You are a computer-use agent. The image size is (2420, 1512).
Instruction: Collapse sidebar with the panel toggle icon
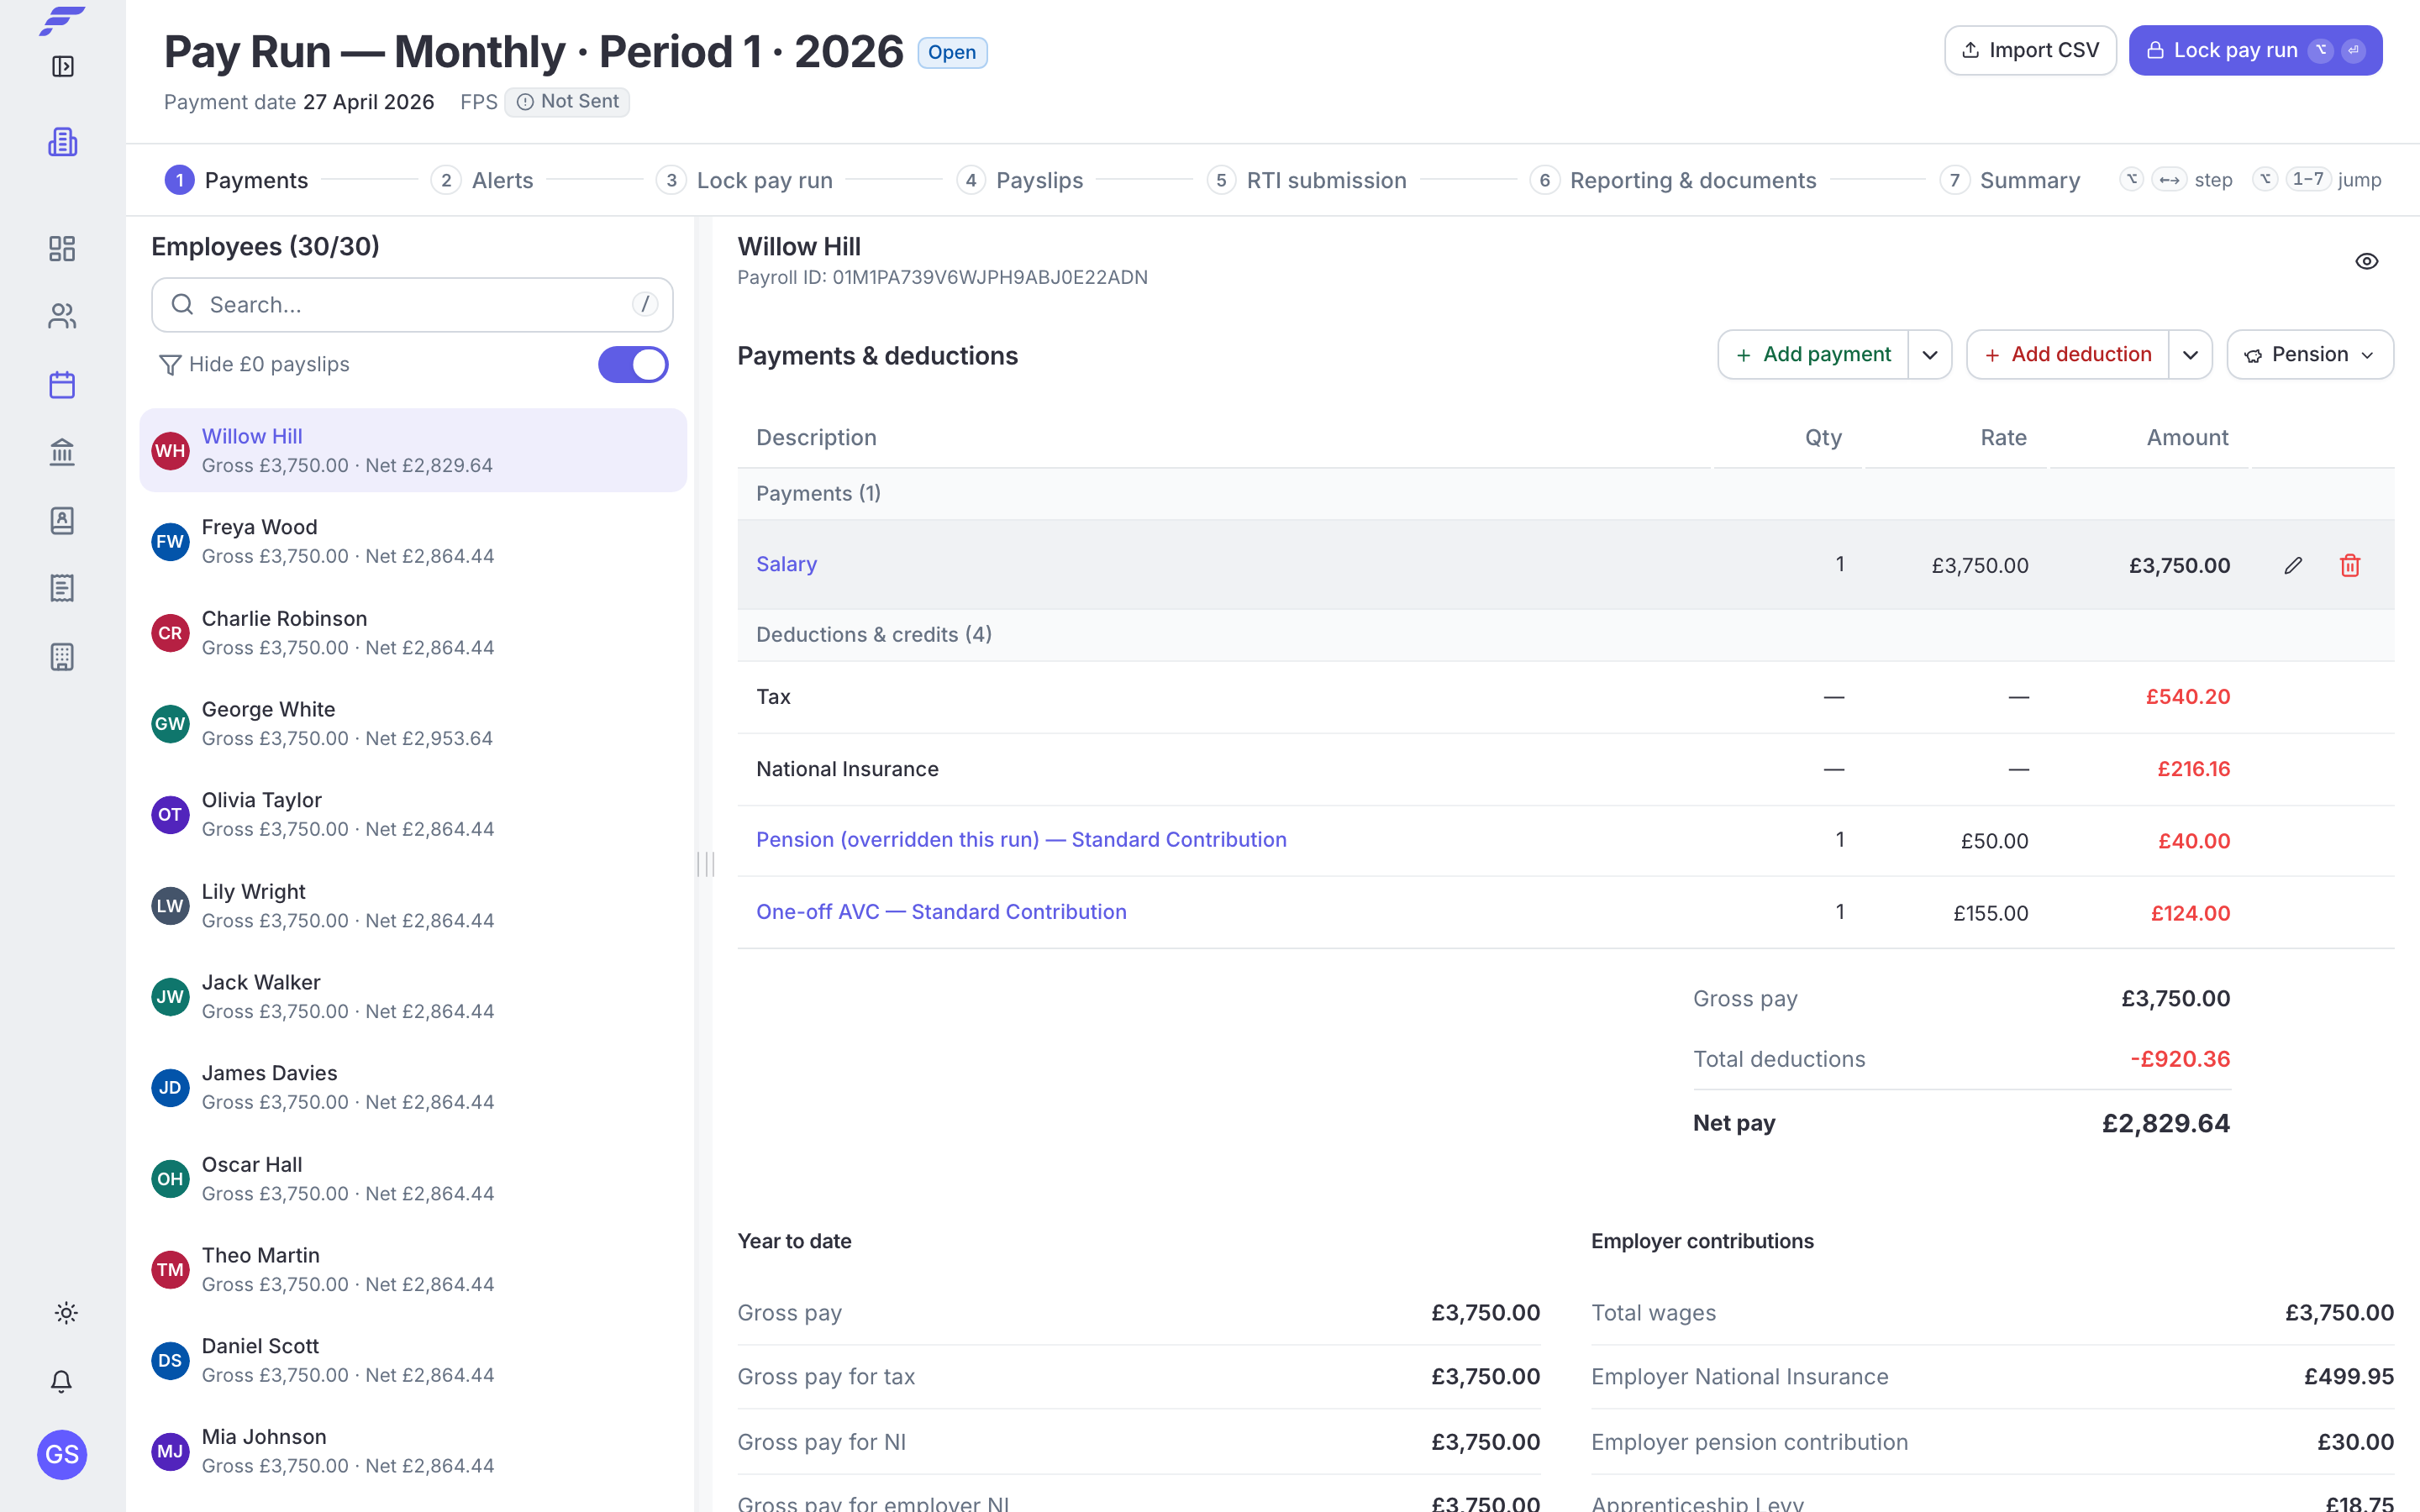(x=62, y=67)
